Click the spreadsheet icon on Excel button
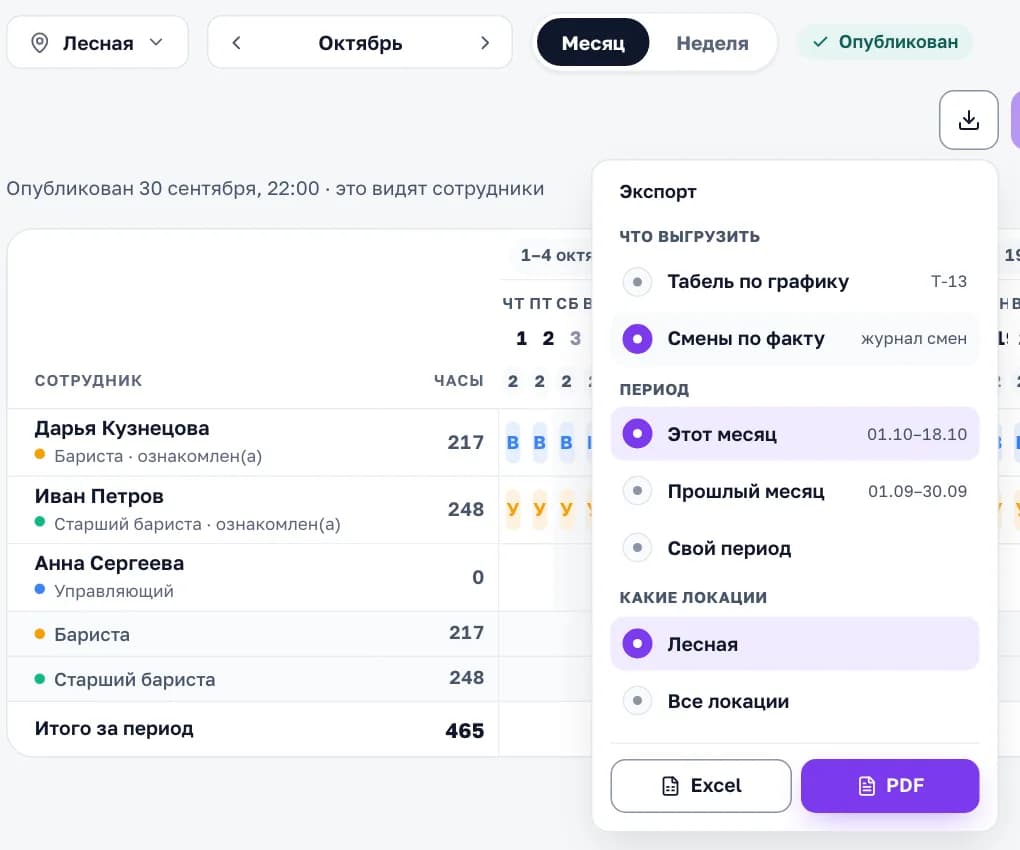This screenshot has height=850, width=1020. click(670, 786)
